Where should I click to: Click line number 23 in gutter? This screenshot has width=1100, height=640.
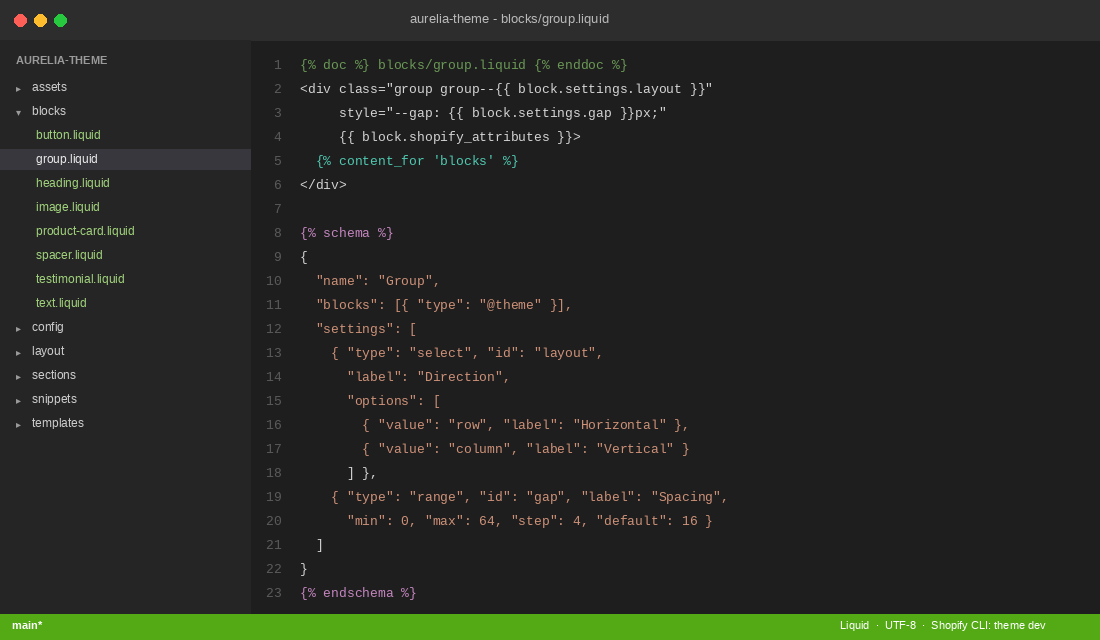click(274, 593)
